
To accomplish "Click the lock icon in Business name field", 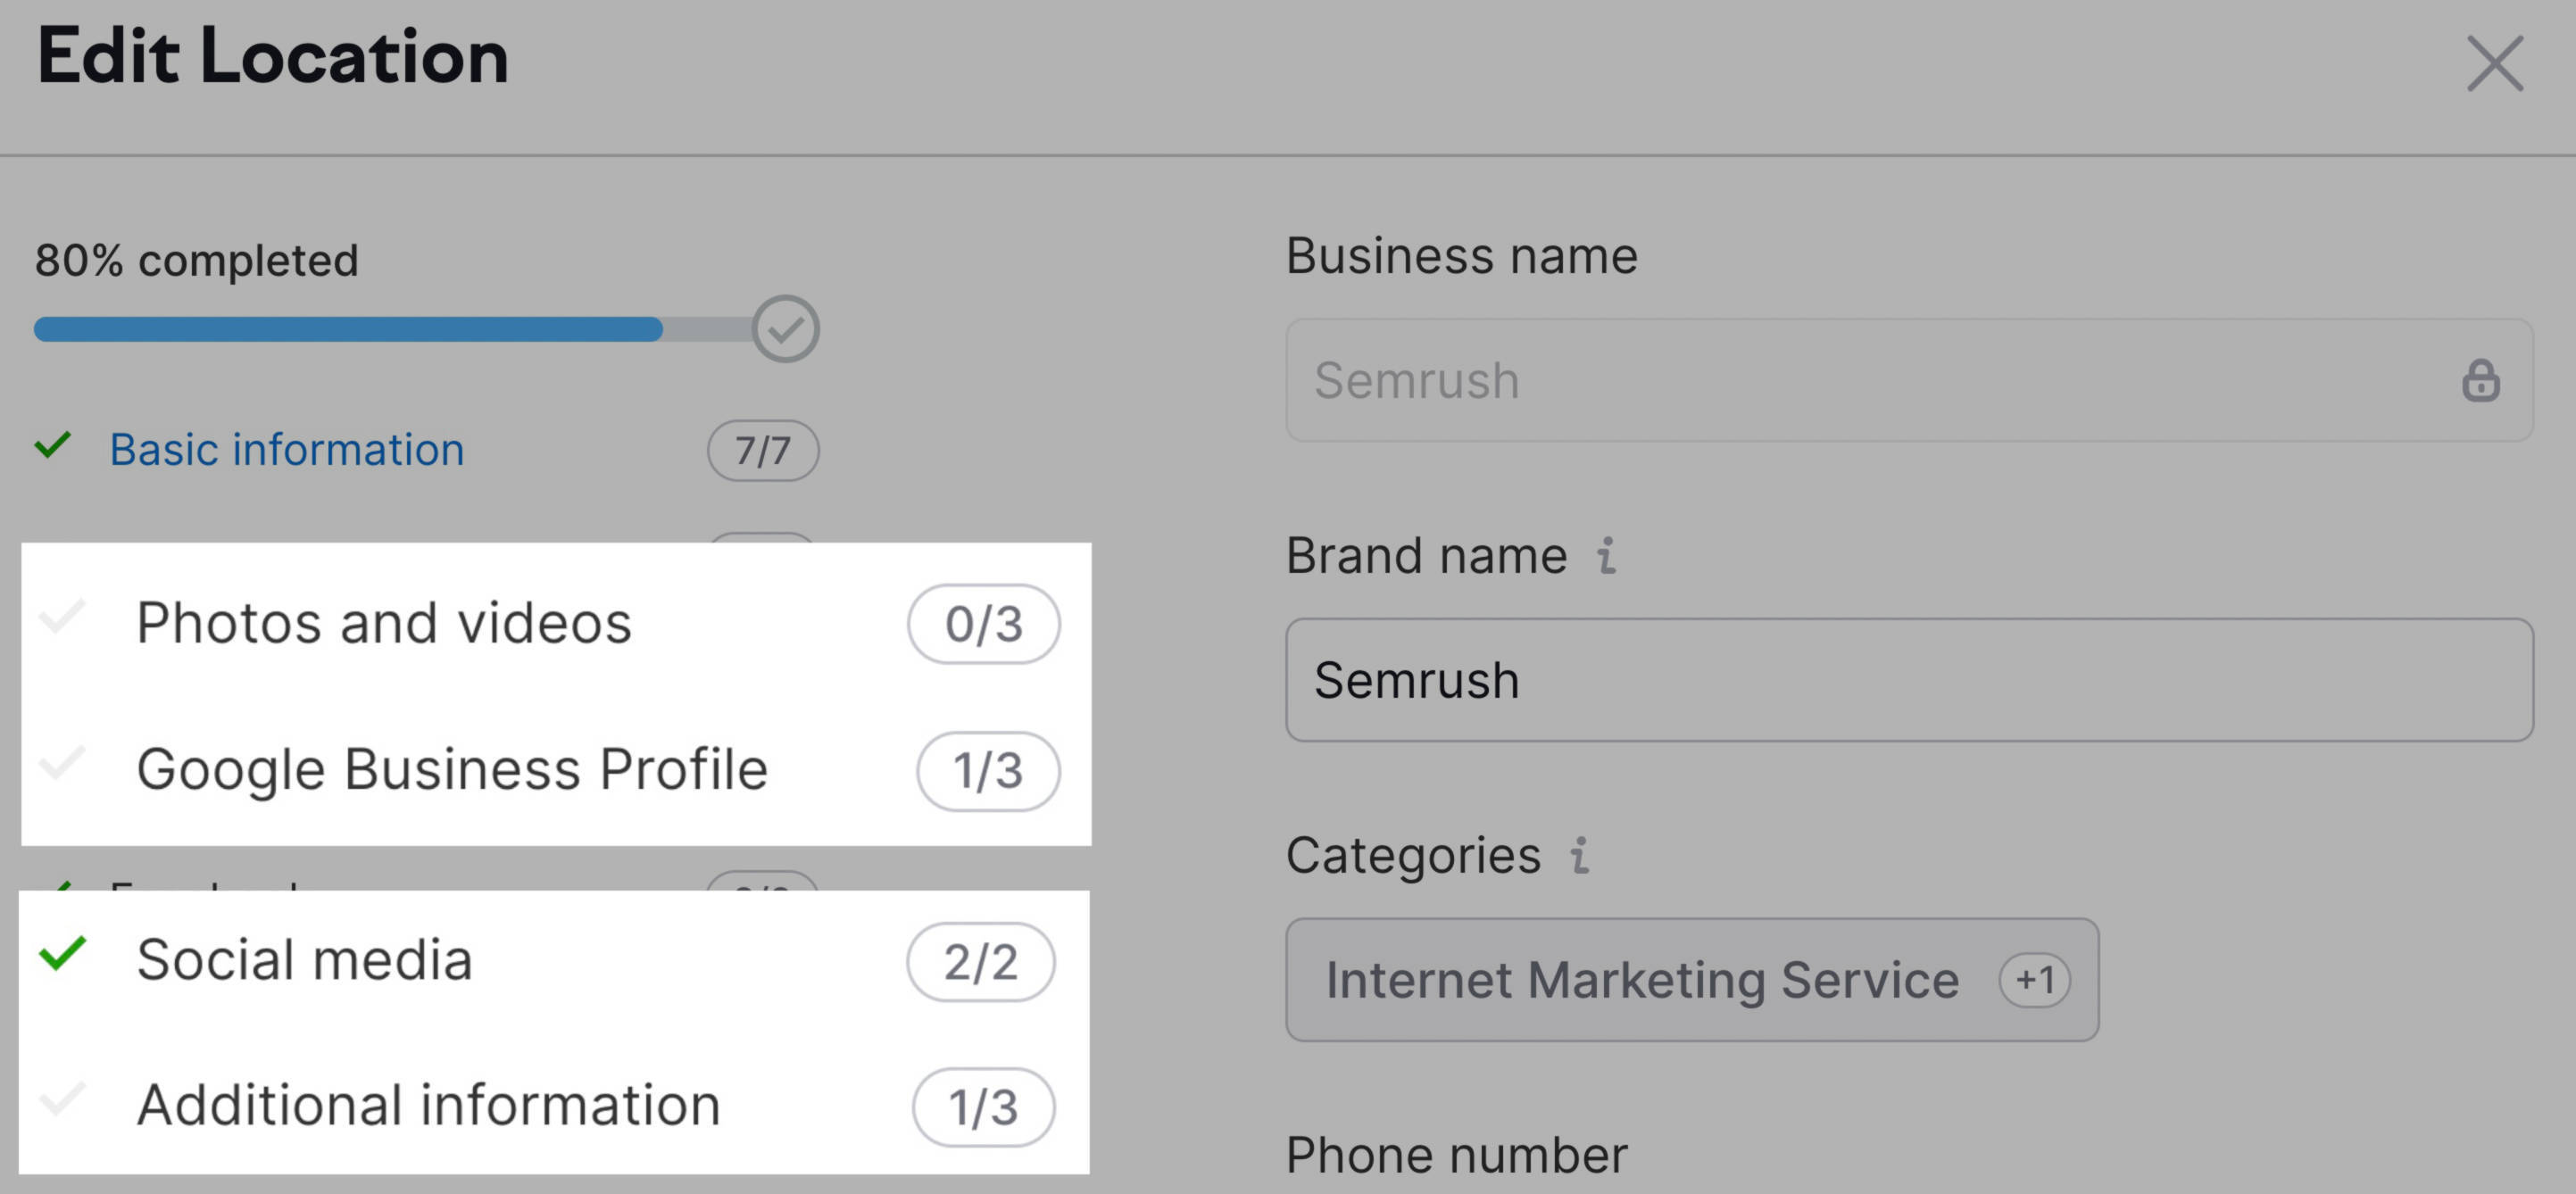I will pyautogui.click(x=2480, y=381).
